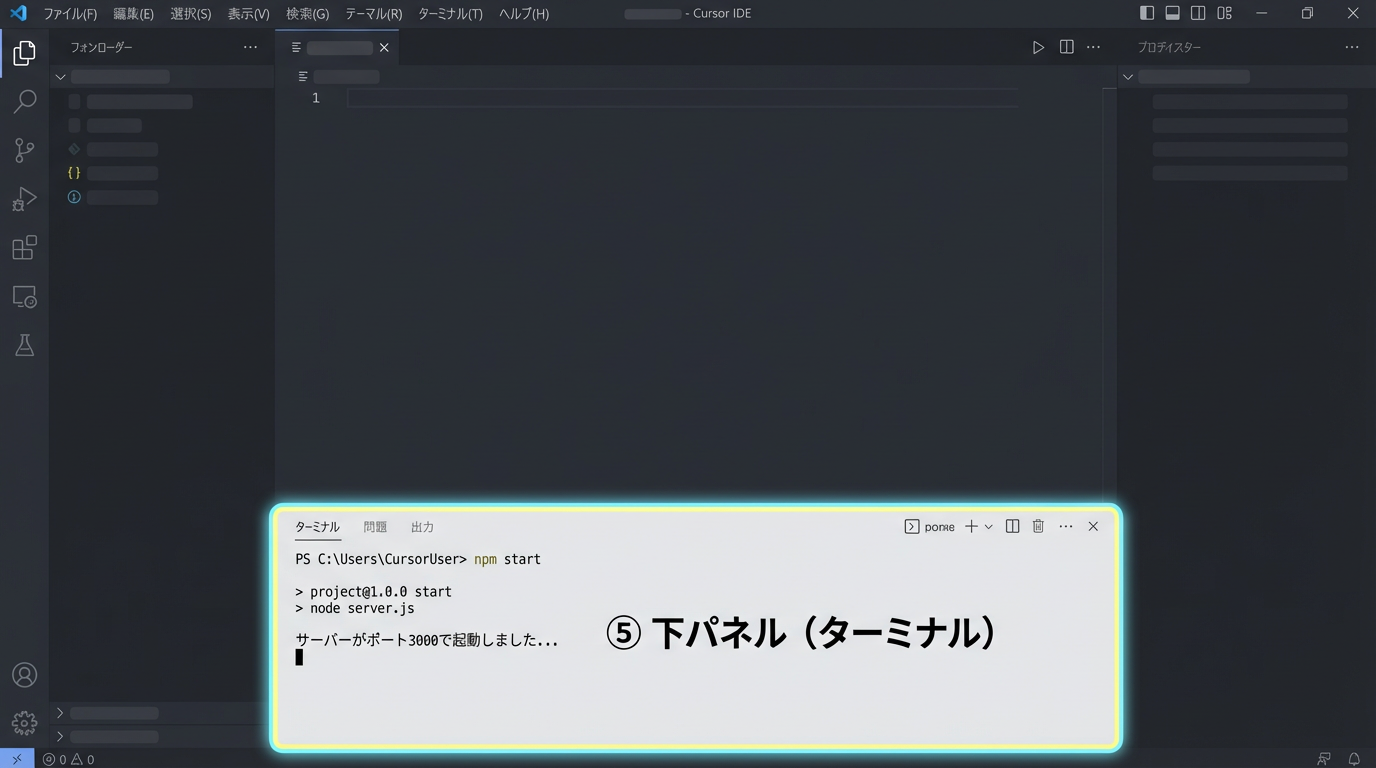Open the Remote Explorer icon
1376x768 pixels.
pos(24,296)
